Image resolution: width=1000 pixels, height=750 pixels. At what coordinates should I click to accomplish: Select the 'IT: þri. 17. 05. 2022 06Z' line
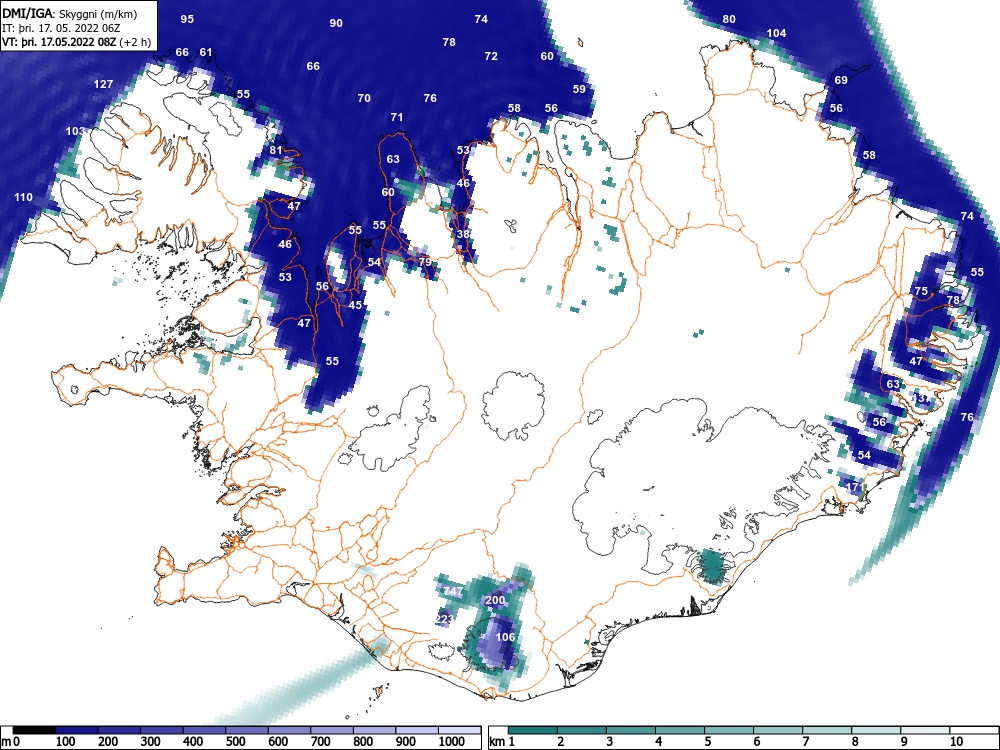(x=62, y=28)
